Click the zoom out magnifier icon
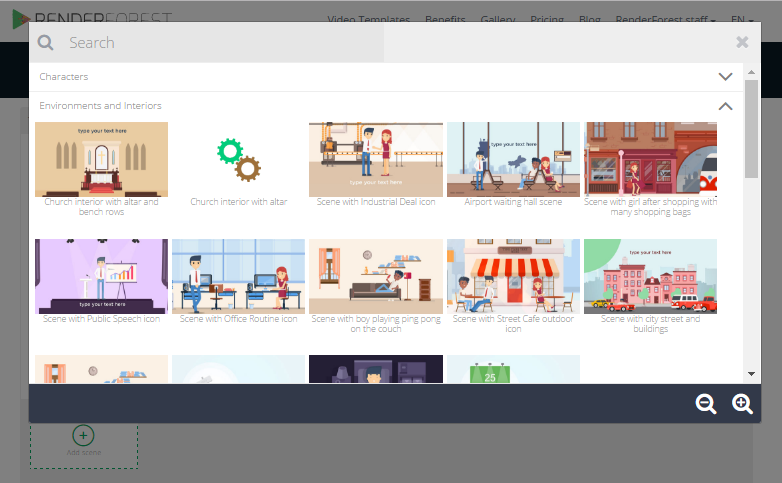The image size is (782, 483). (x=706, y=404)
